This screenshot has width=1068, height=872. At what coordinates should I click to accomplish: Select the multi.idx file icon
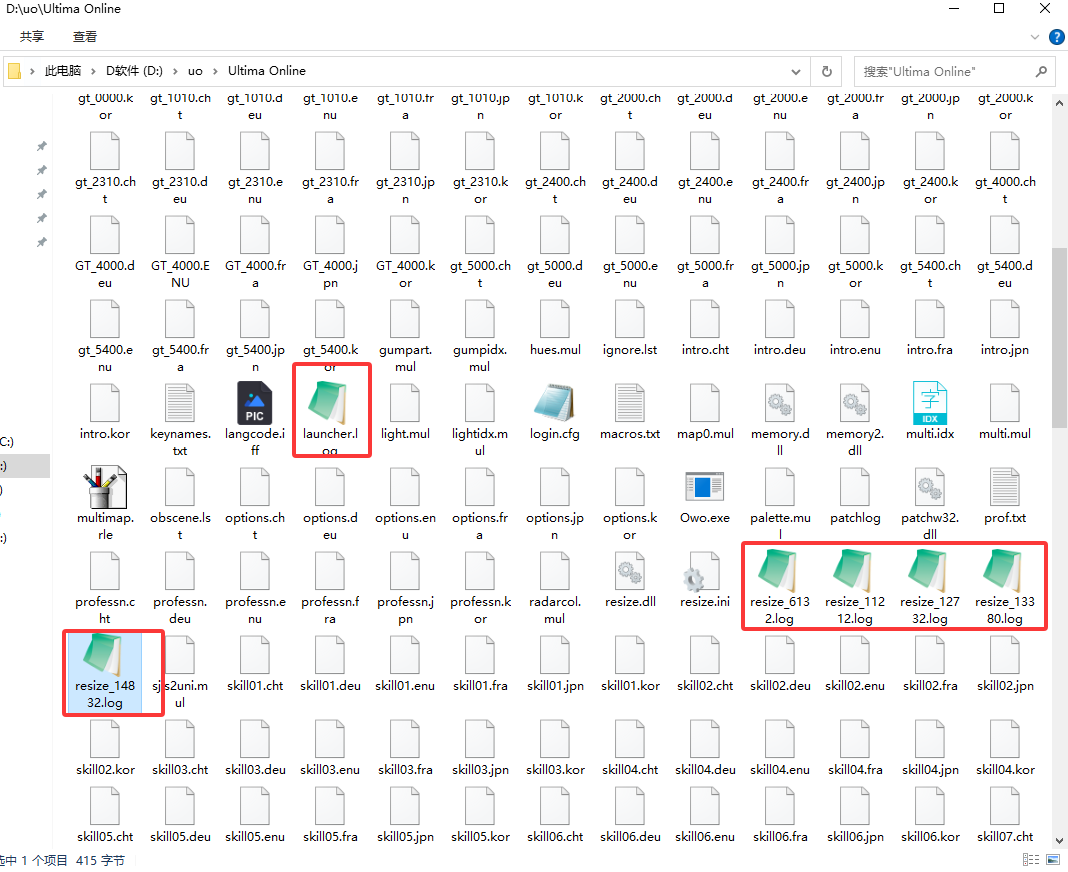coord(930,403)
